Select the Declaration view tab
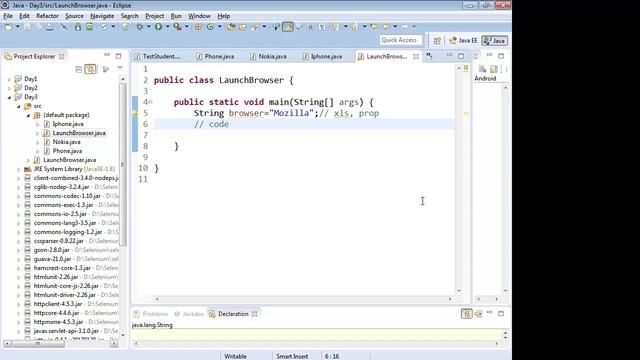Image resolution: width=640 pixels, height=360 pixels. pyautogui.click(x=233, y=314)
